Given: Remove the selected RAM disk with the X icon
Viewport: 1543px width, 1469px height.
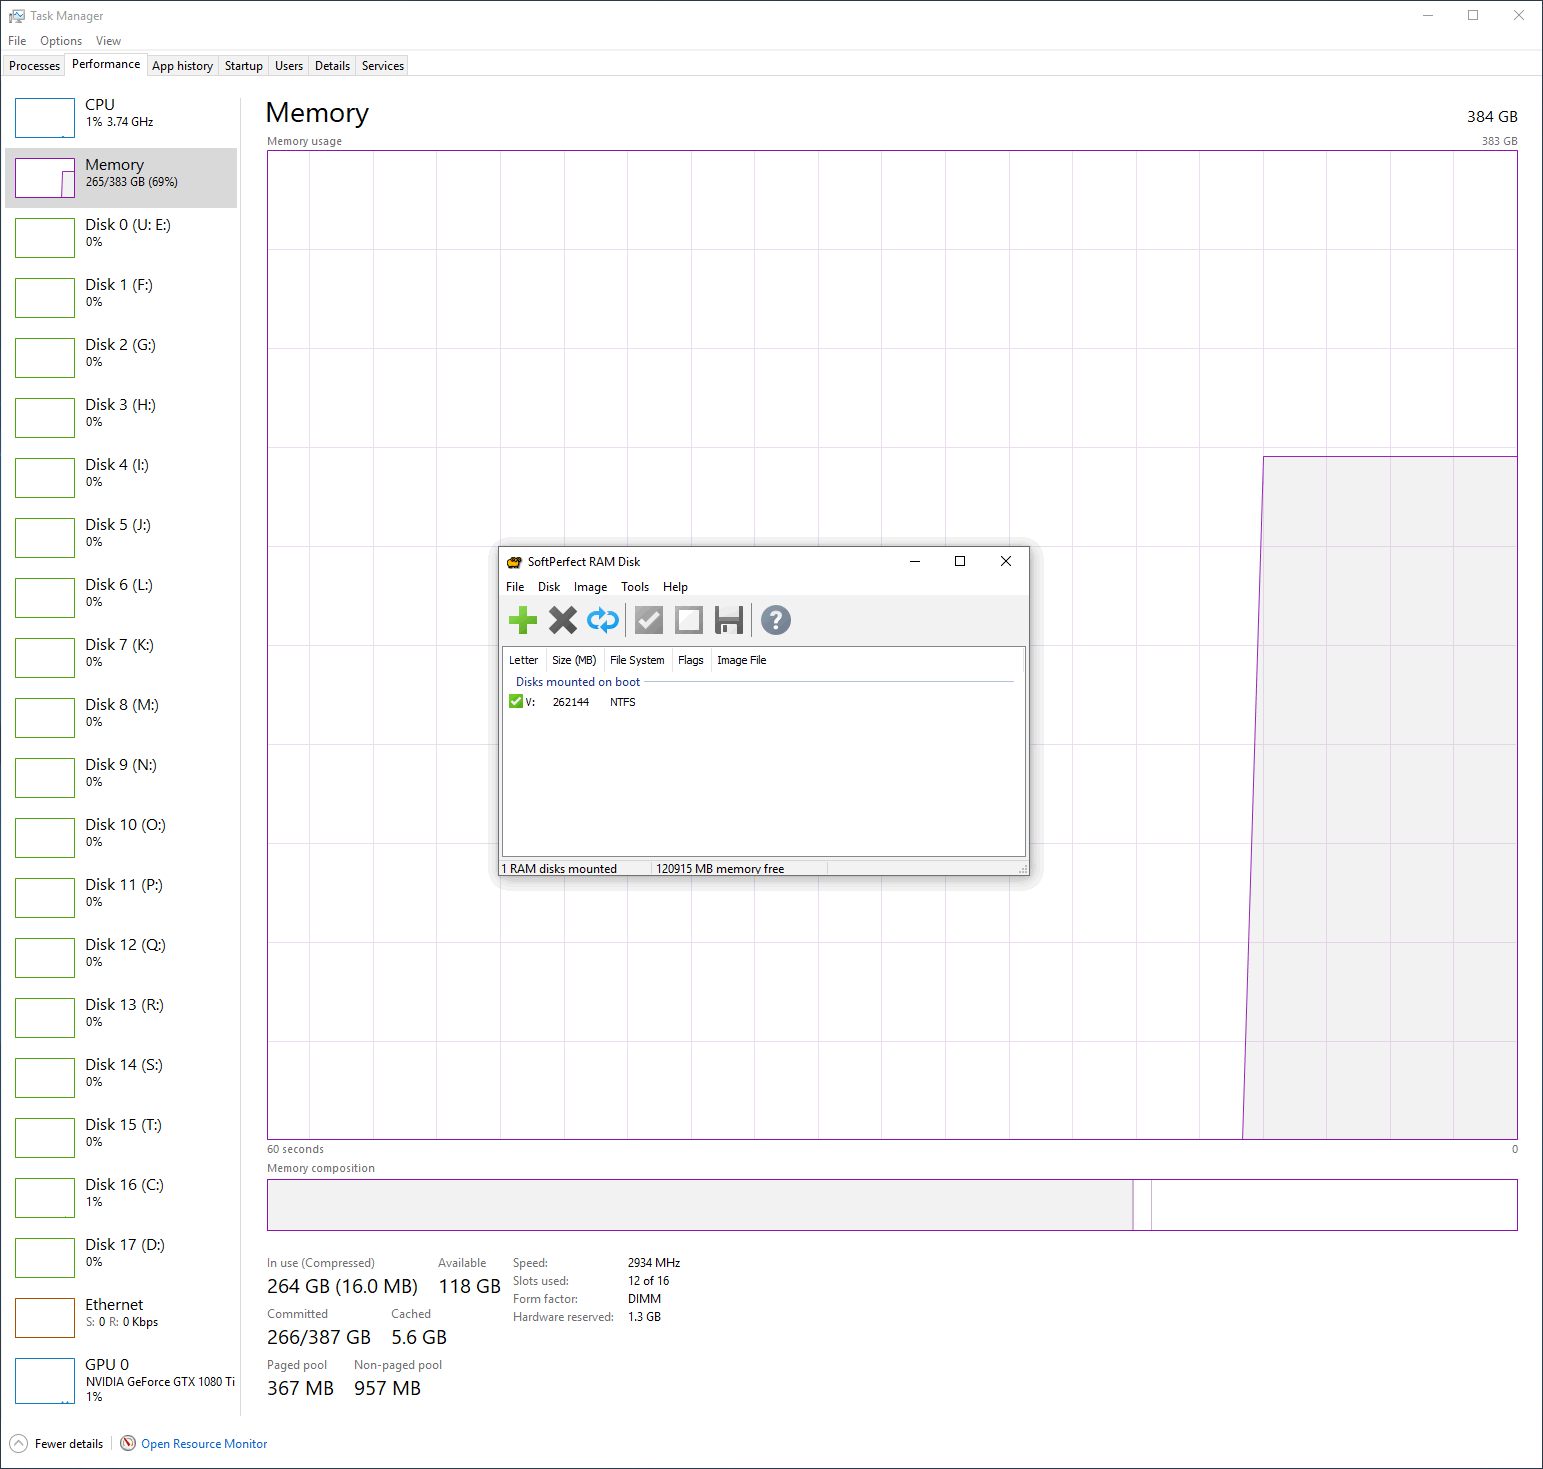Looking at the screenshot, I should tap(563, 620).
